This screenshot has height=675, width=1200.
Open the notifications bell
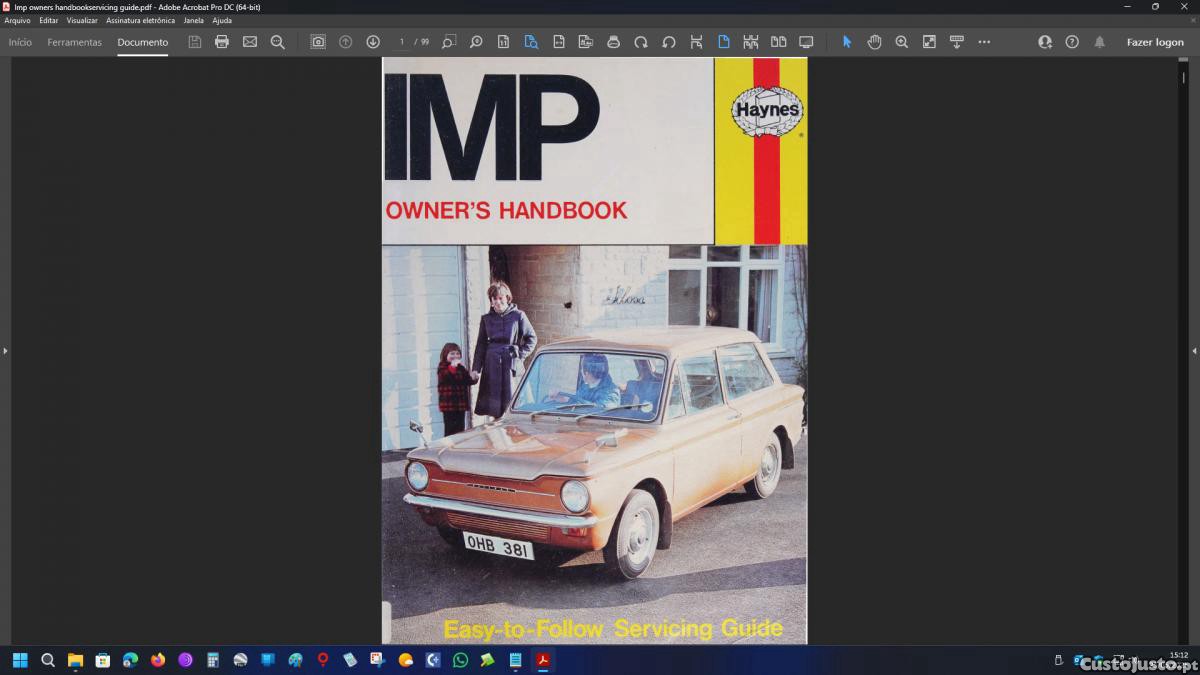[x=1100, y=42]
